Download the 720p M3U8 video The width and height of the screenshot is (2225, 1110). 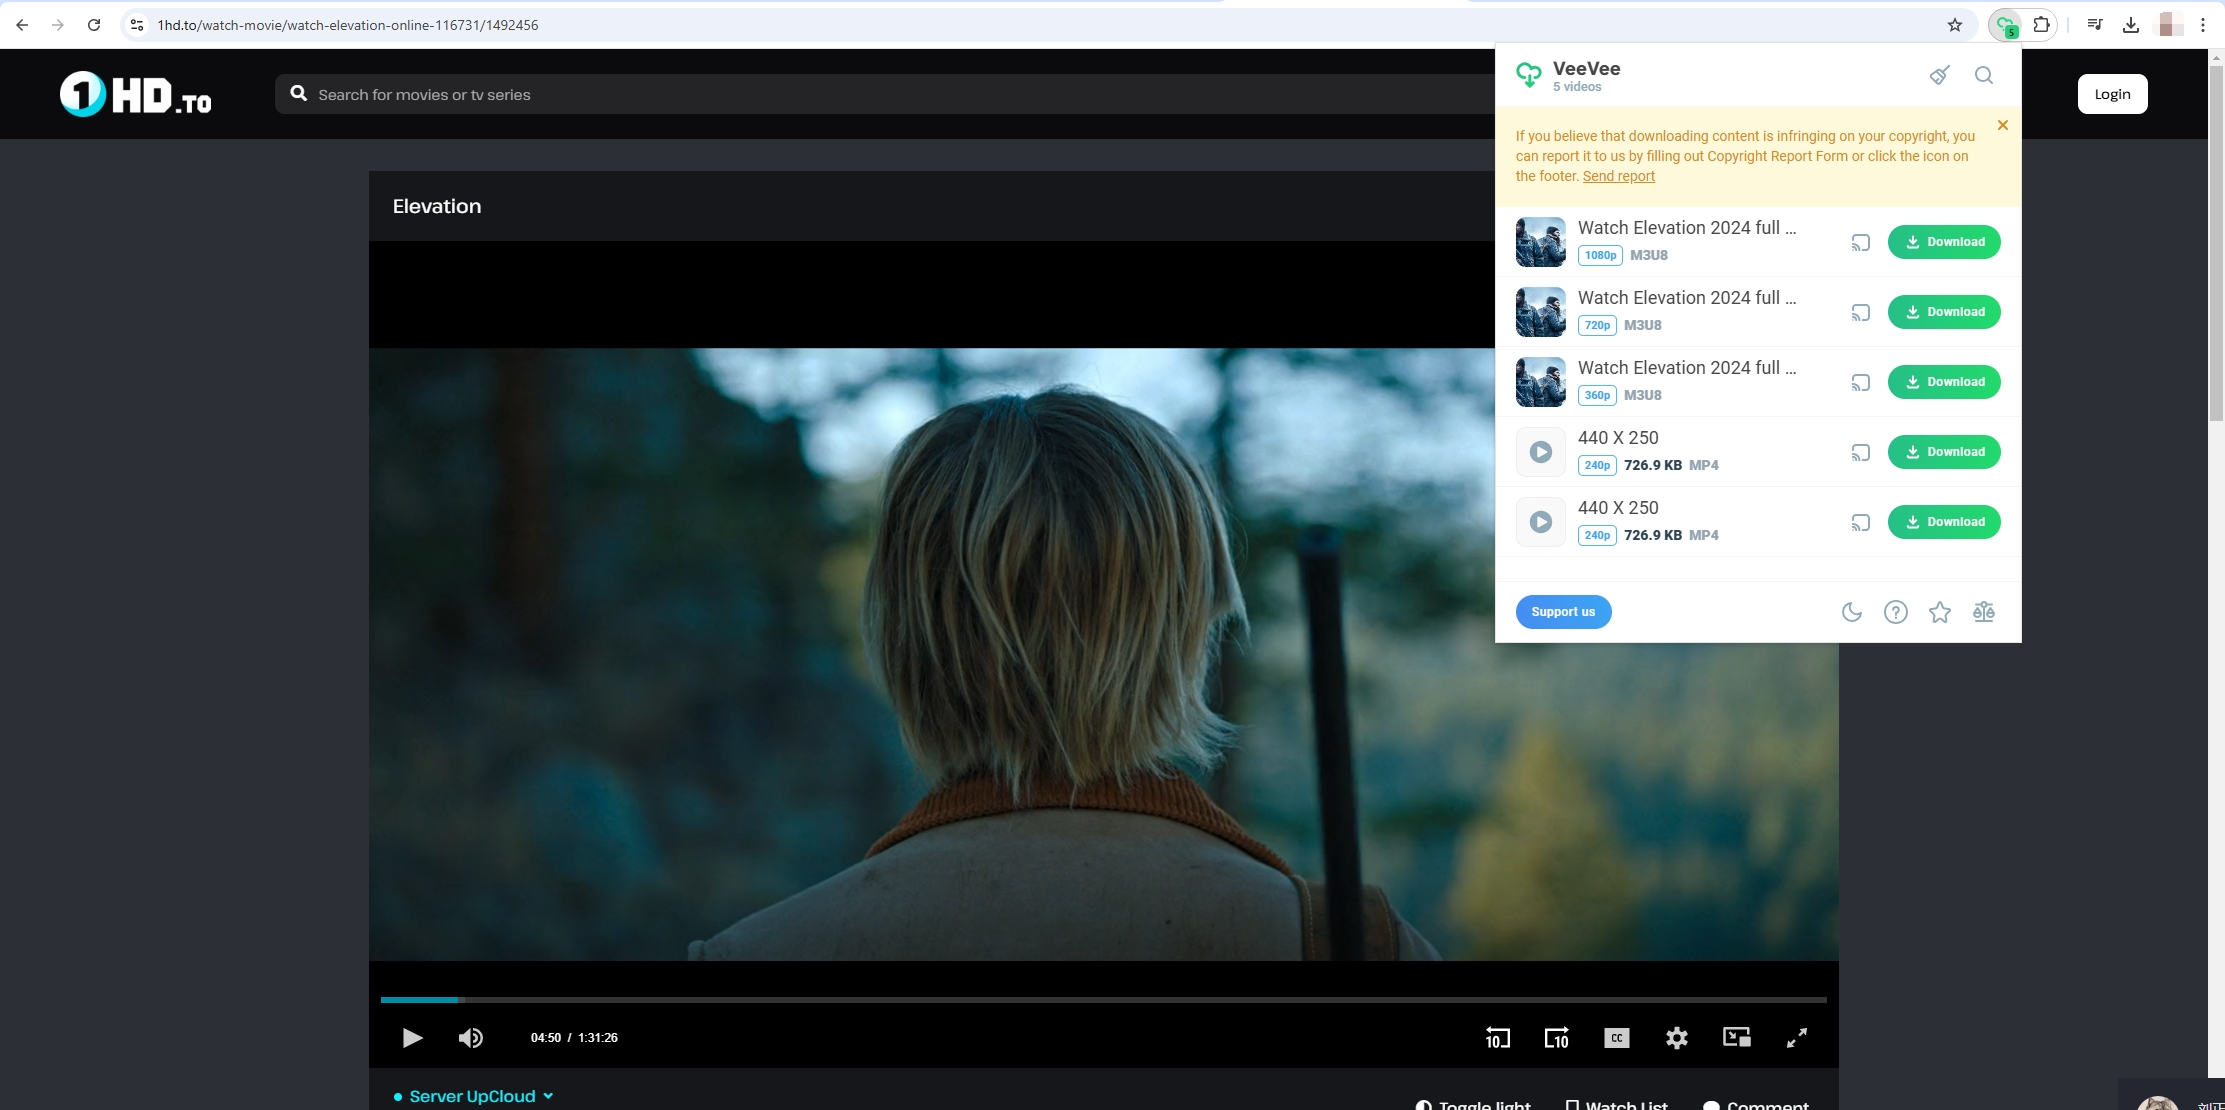pyautogui.click(x=1944, y=312)
